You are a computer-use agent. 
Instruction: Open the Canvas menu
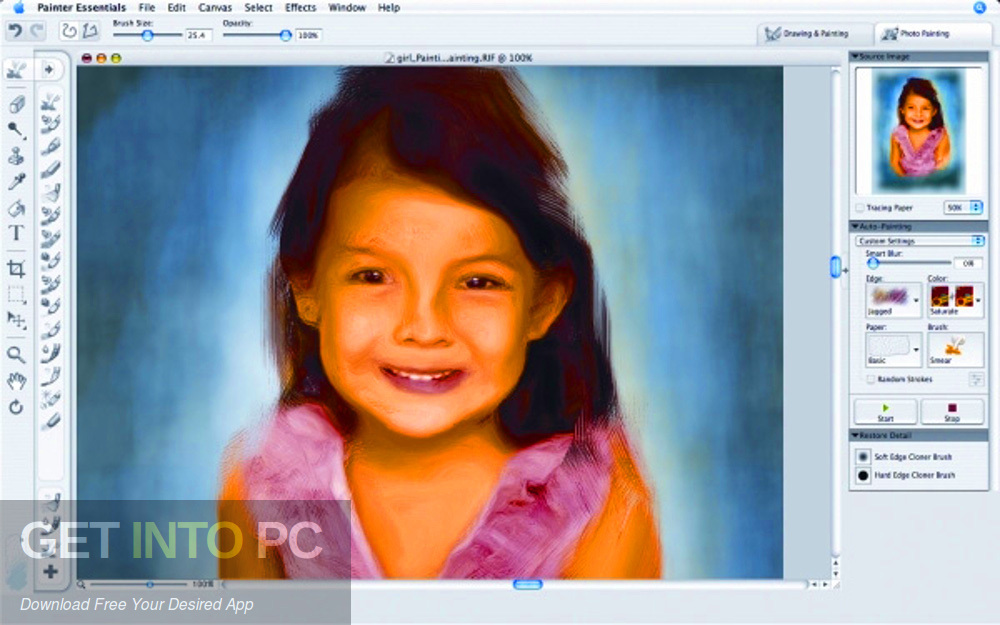[215, 8]
